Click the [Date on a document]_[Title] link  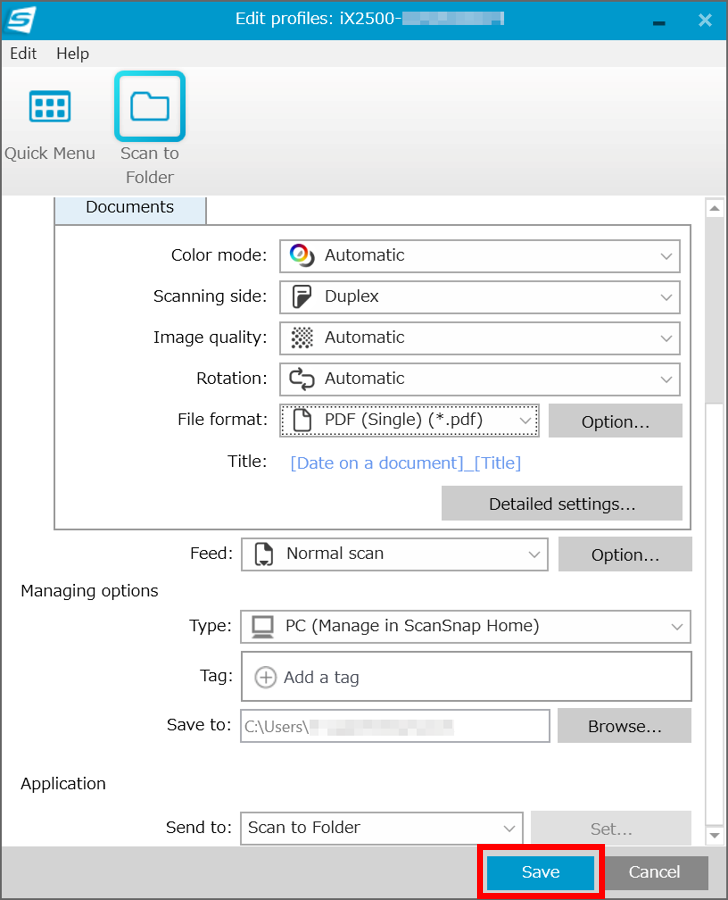coord(405,463)
